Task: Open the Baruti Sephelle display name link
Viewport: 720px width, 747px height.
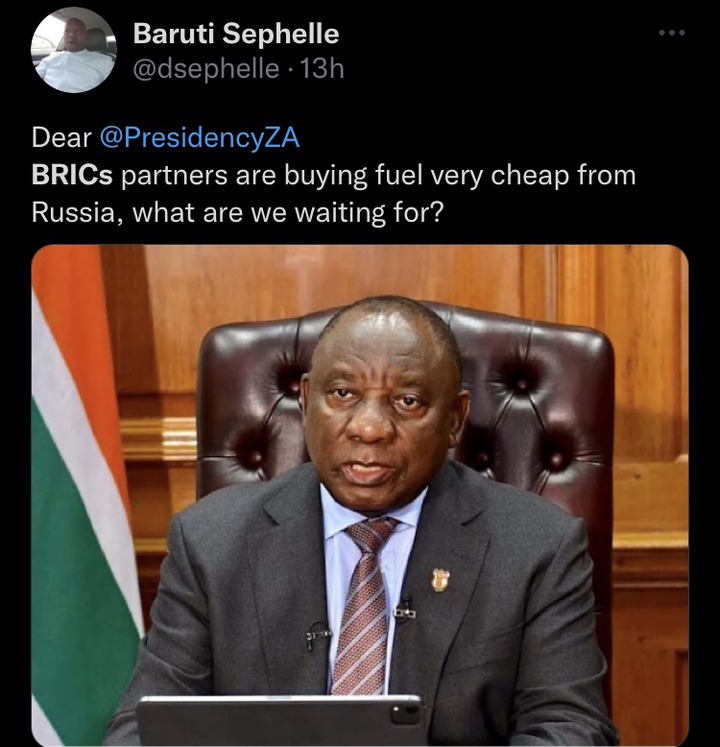Action: point(236,34)
